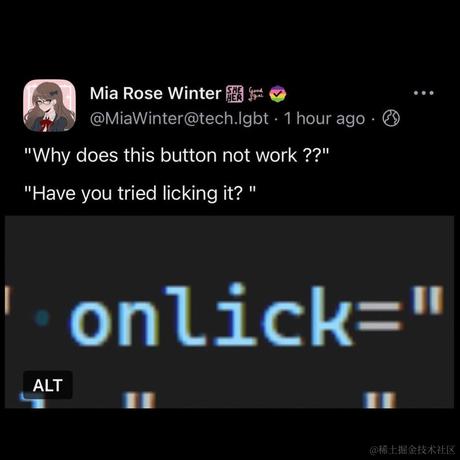The image size is (460, 460).
Task: Click the "onlick" word in the attached image
Action: coord(211,316)
